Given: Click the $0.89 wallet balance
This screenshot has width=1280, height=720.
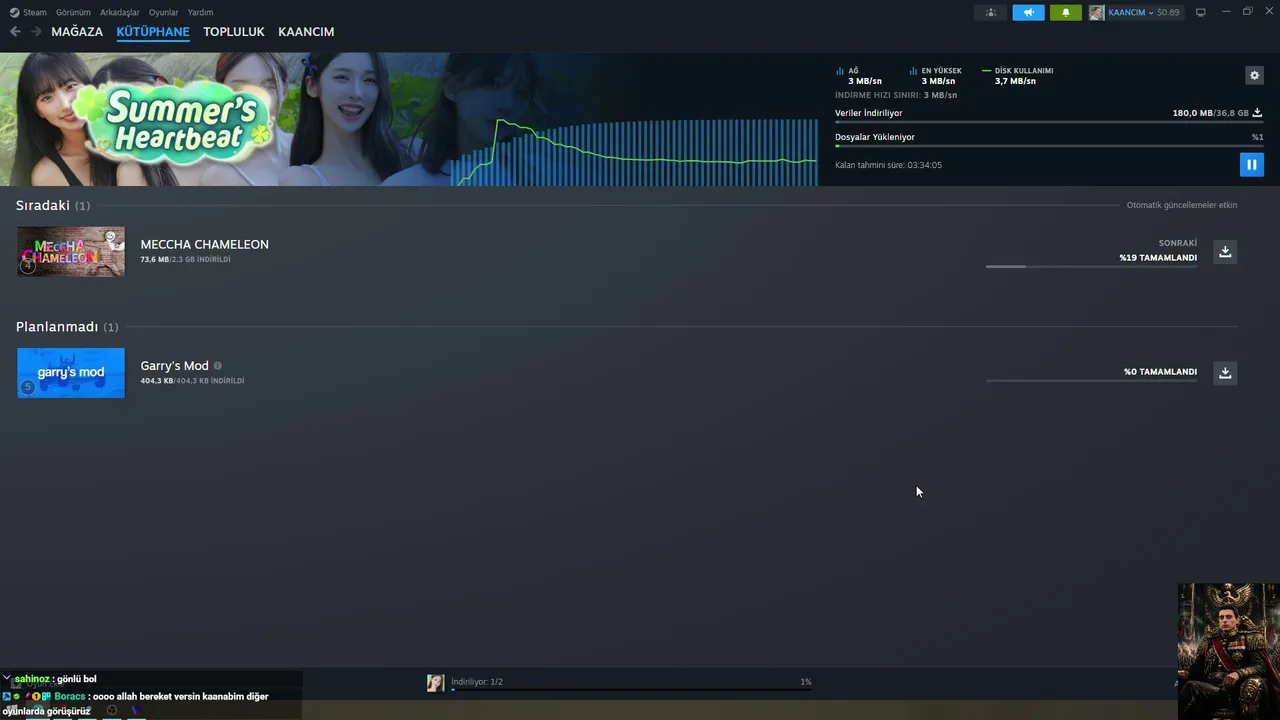Looking at the screenshot, I should pos(1168,13).
